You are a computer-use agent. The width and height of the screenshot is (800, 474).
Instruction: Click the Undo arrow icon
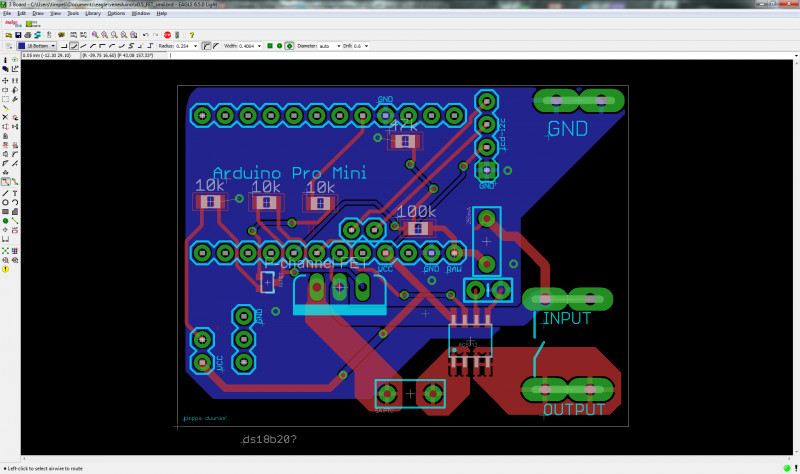point(145,35)
